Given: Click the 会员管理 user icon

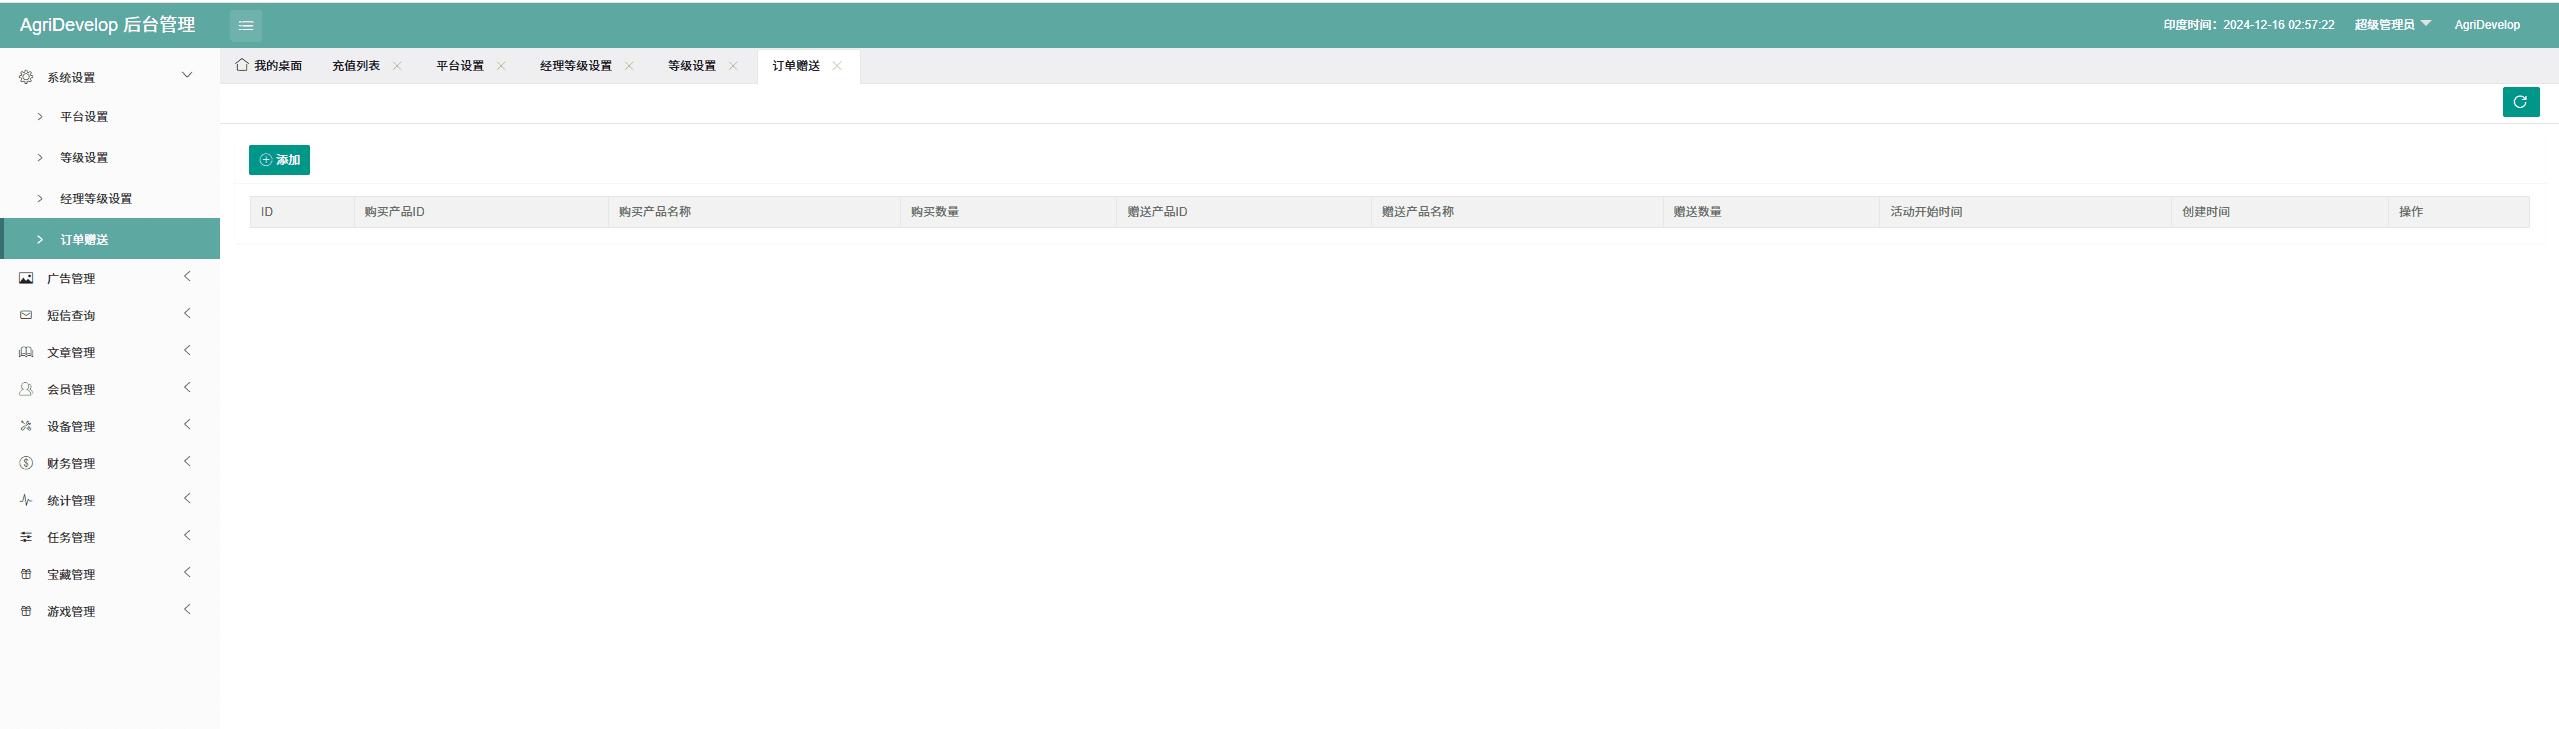Looking at the screenshot, I should point(26,389).
